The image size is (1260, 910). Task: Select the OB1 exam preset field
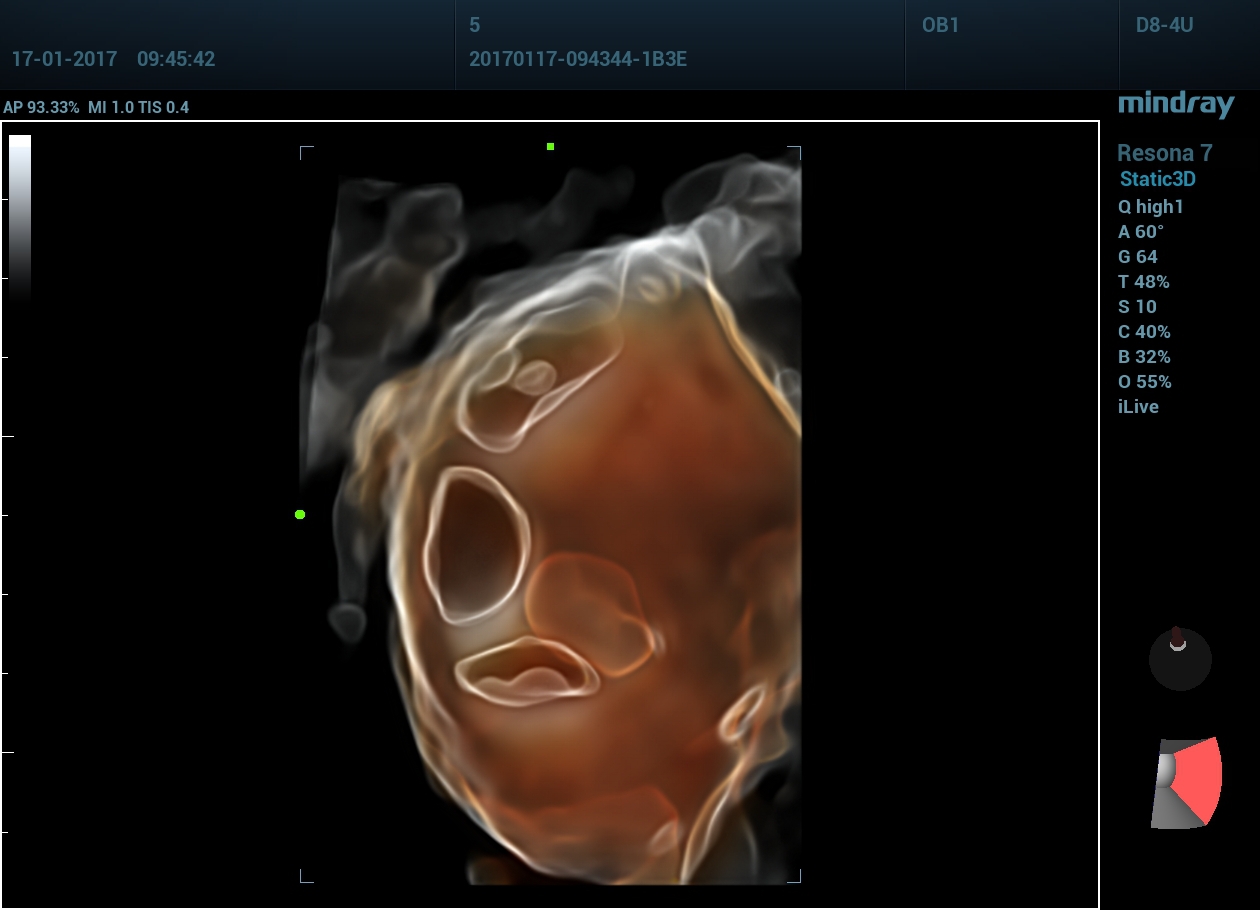(940, 26)
